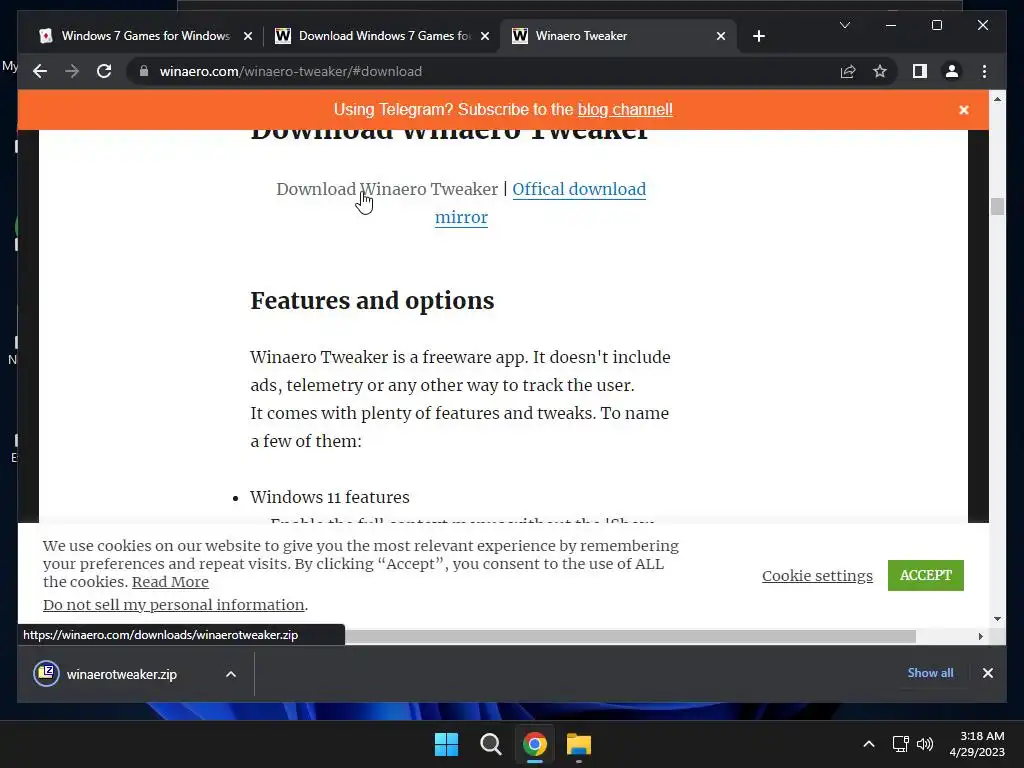Dismiss the orange Telegram banner
The height and width of the screenshot is (768, 1024).
pos(964,110)
